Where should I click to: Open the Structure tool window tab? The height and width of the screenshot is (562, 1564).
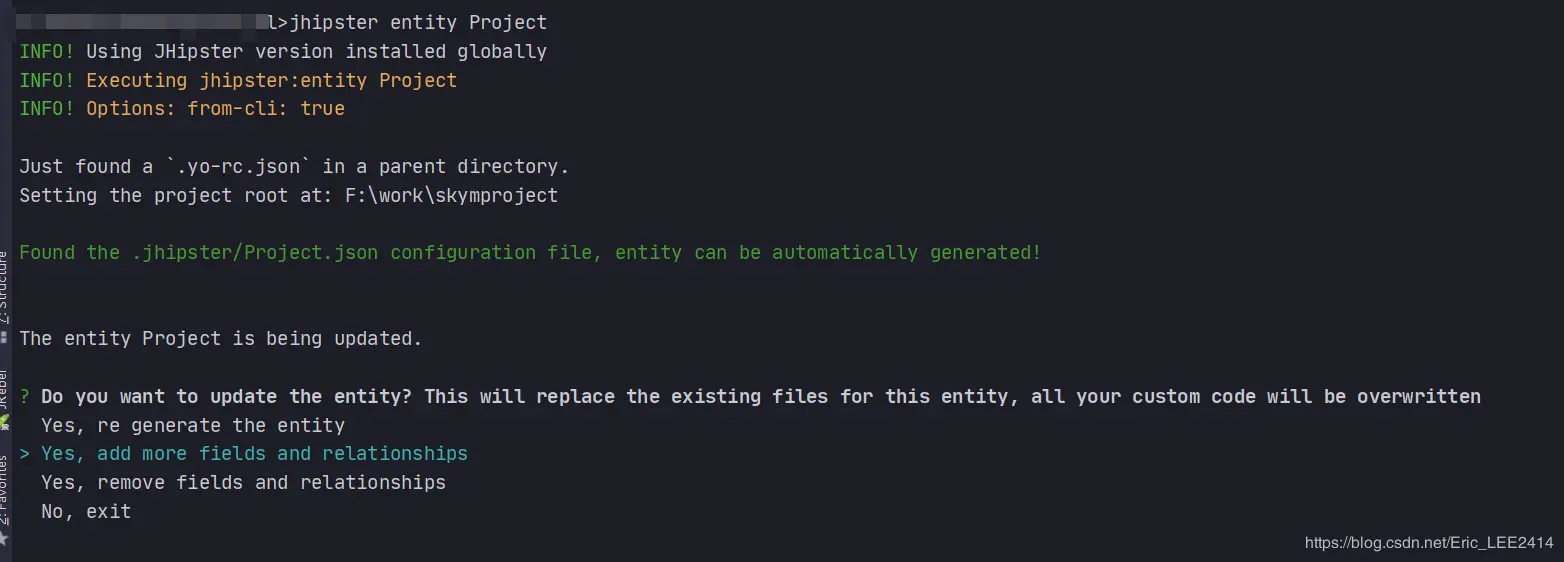pyautogui.click(x=4, y=285)
